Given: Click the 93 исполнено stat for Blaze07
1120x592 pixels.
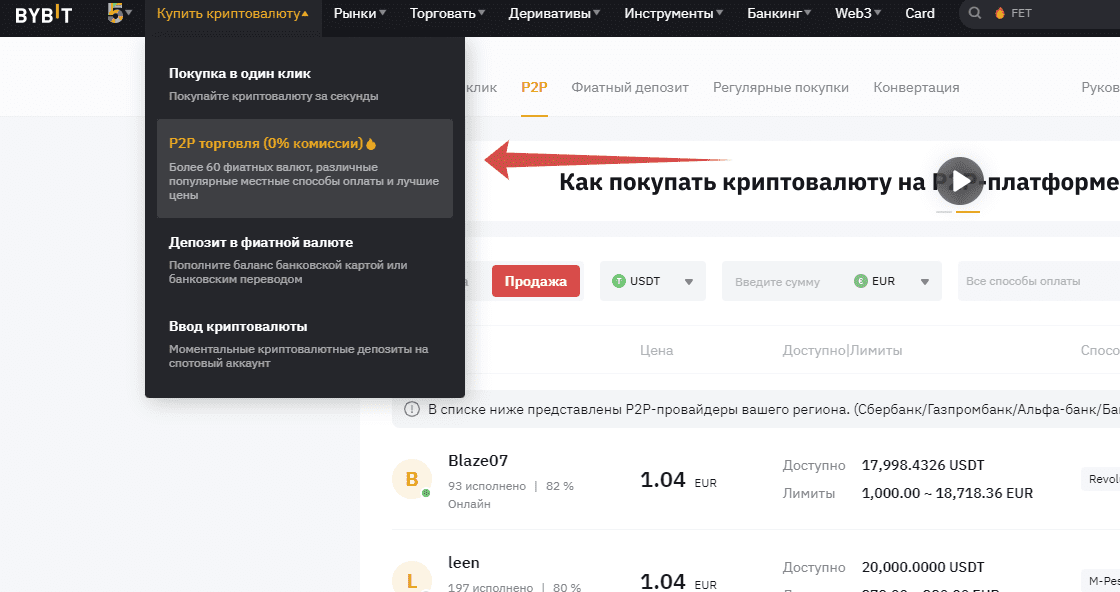Looking at the screenshot, I should click(x=486, y=486).
